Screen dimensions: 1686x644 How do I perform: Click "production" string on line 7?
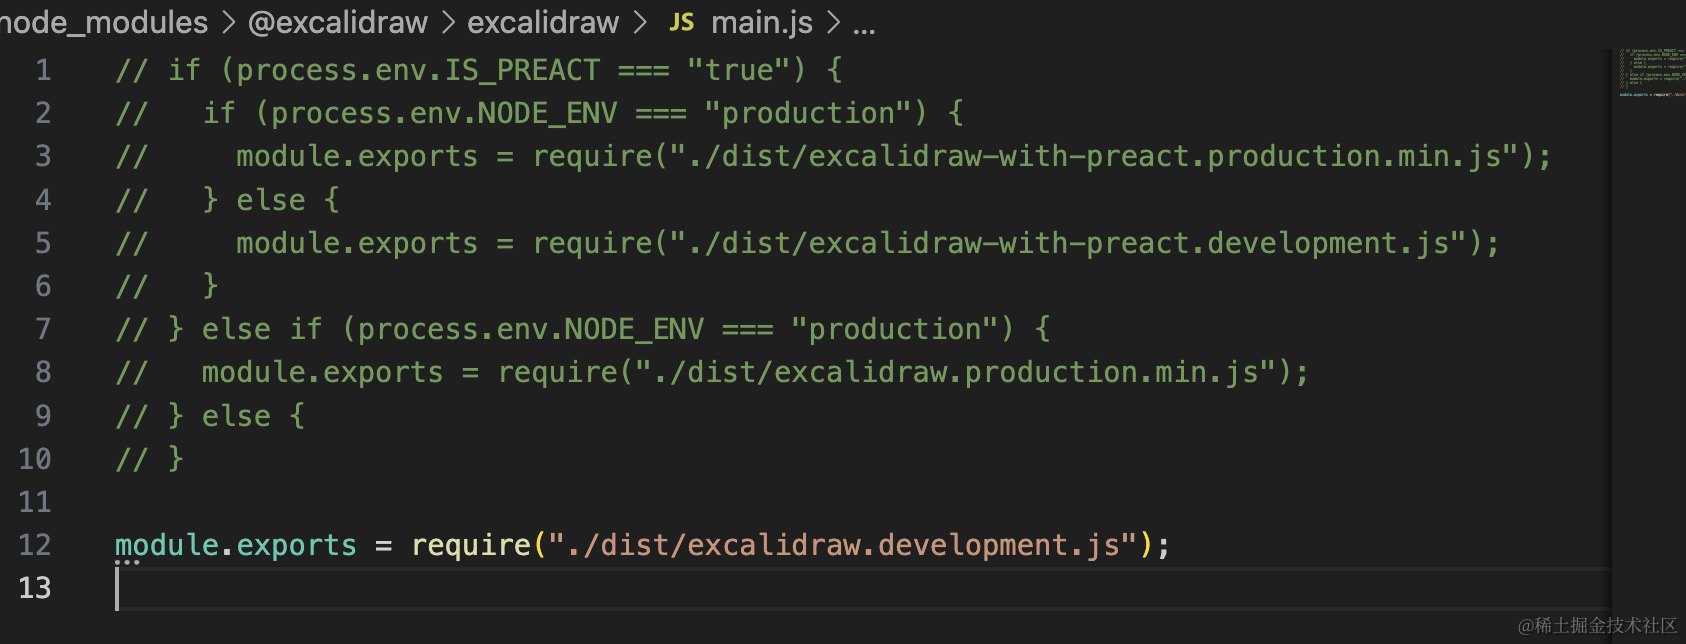902,329
